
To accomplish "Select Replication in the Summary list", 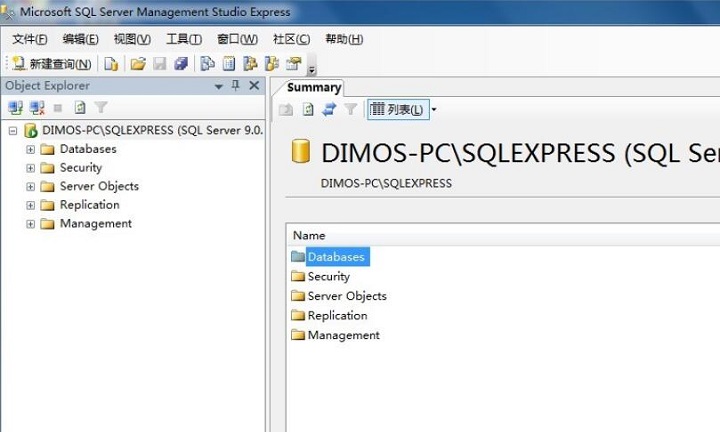I will click(x=337, y=315).
